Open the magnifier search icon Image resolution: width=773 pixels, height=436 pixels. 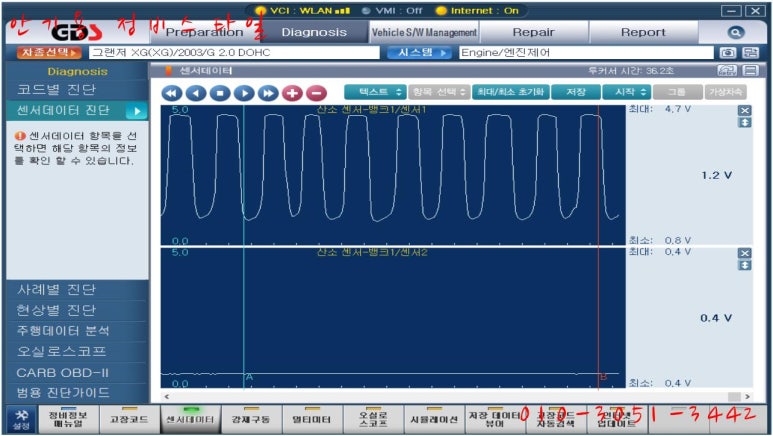tap(735, 33)
